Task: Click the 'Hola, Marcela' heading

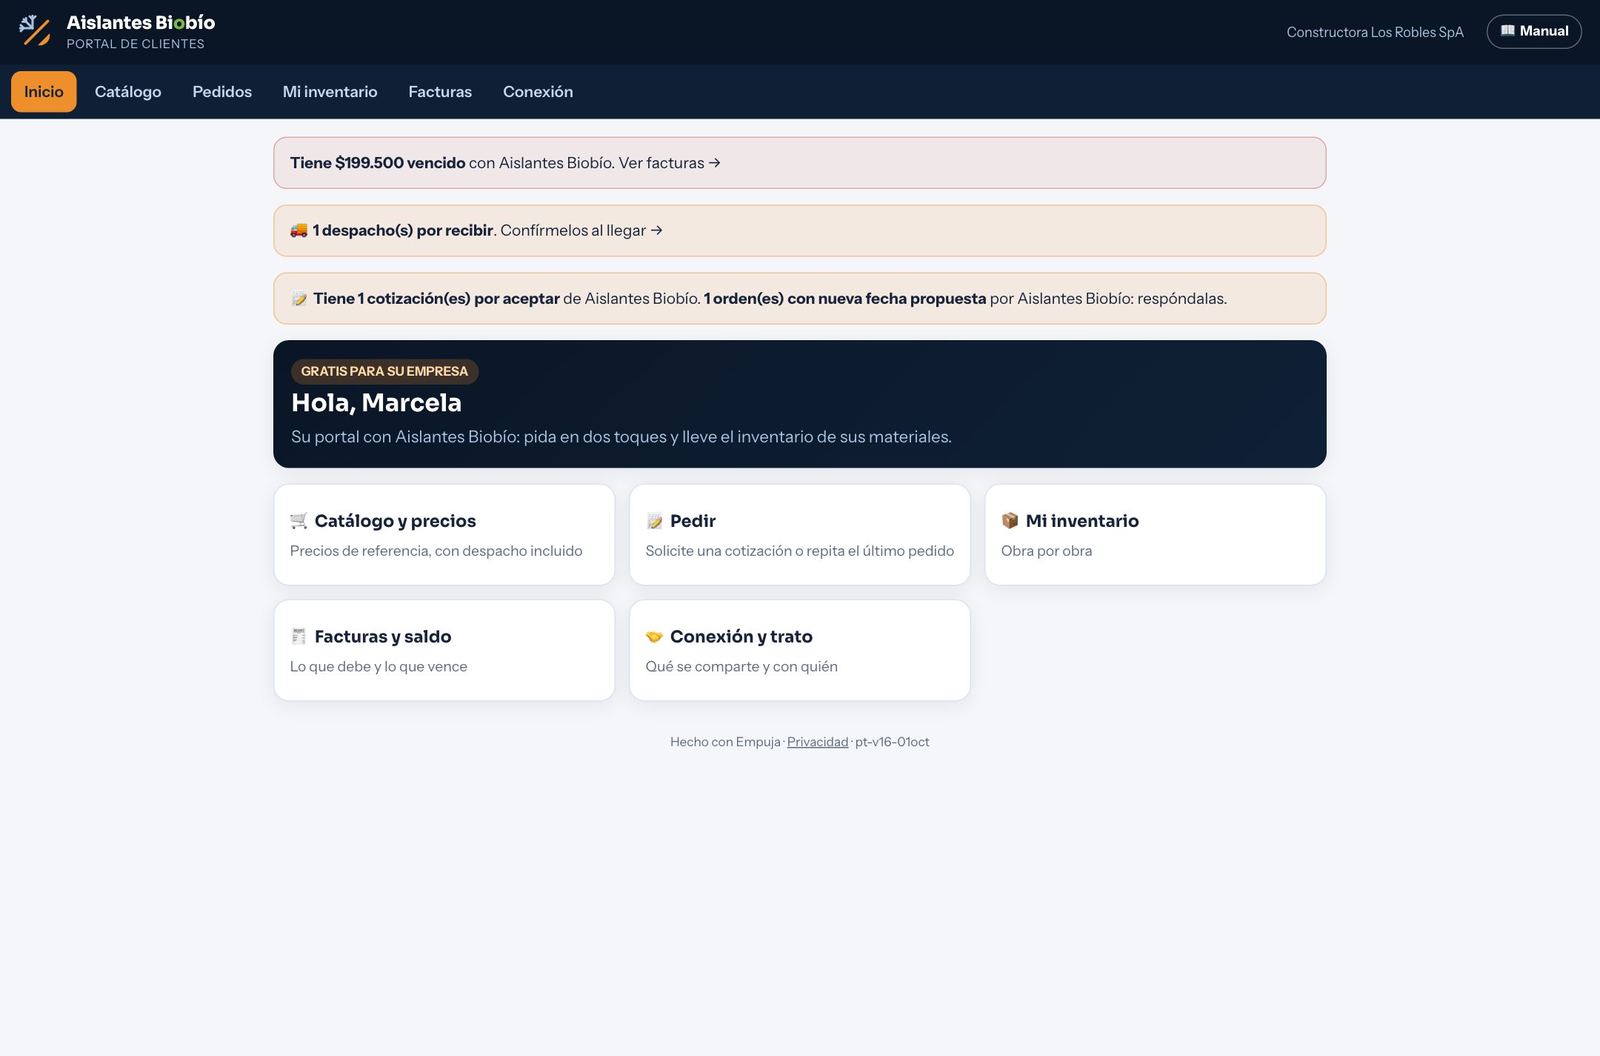Action: [376, 403]
